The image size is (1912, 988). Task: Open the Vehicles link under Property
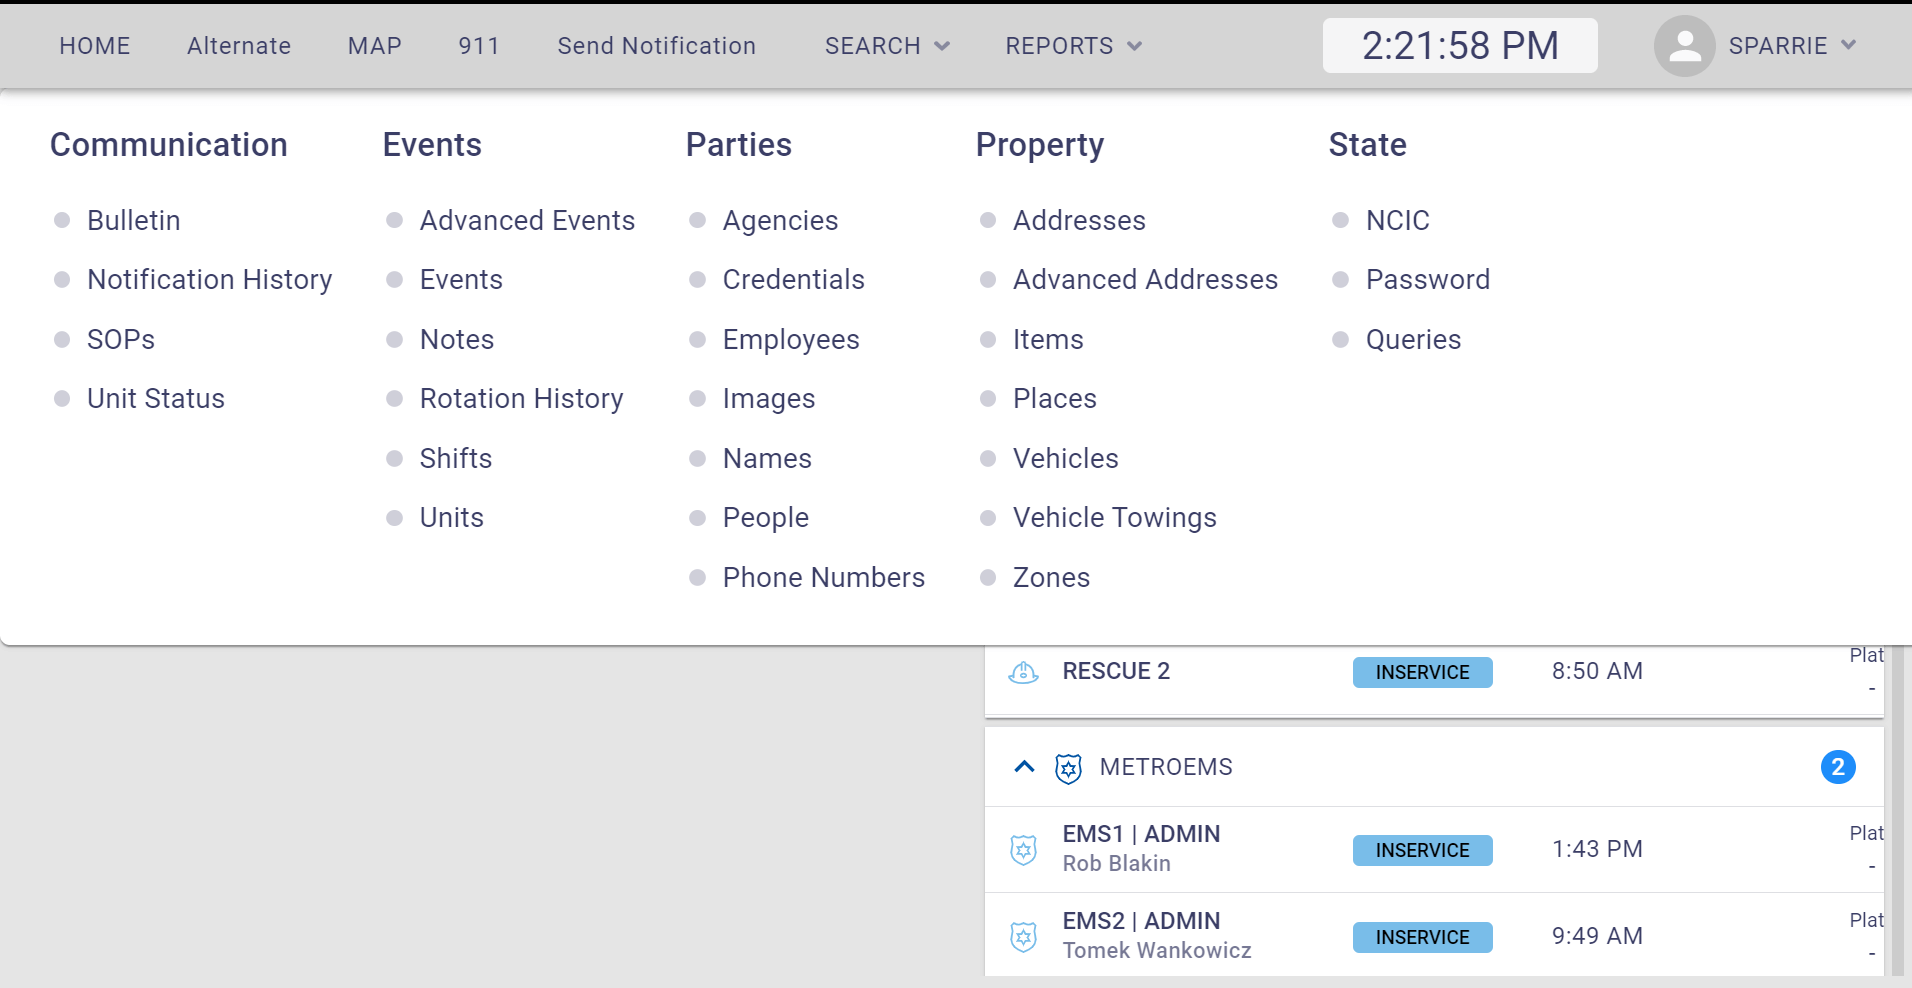point(1066,458)
